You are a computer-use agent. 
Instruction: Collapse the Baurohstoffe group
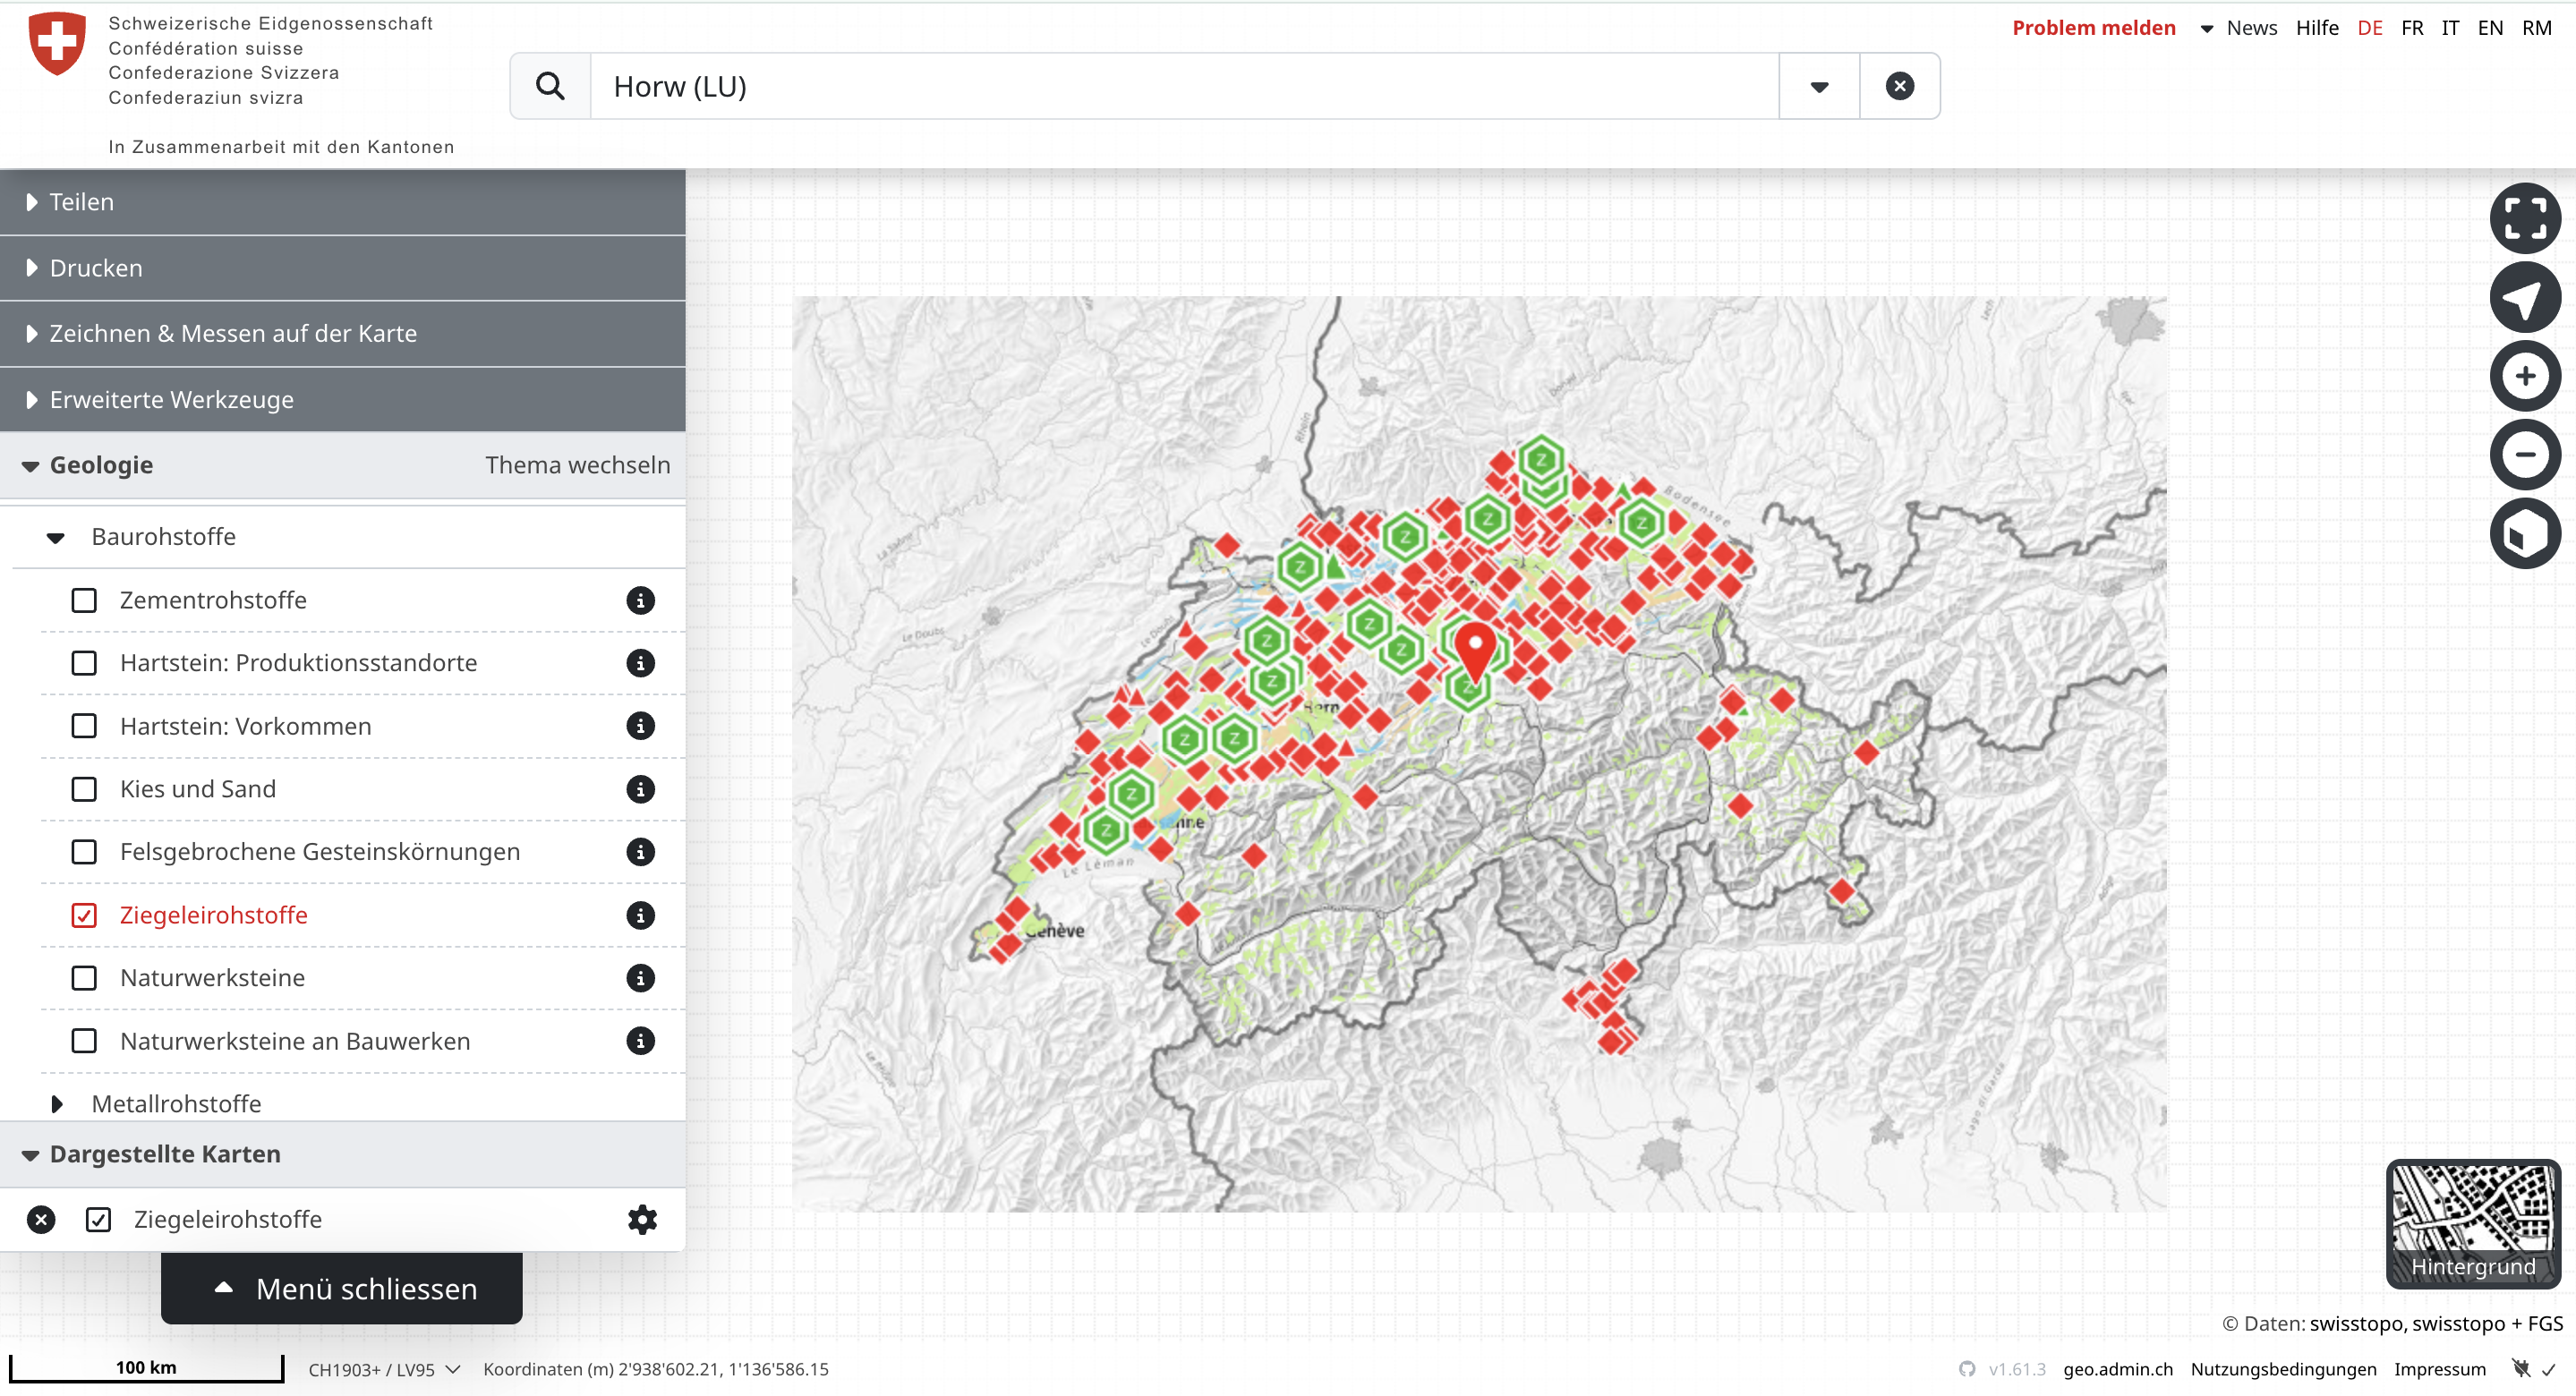point(55,538)
